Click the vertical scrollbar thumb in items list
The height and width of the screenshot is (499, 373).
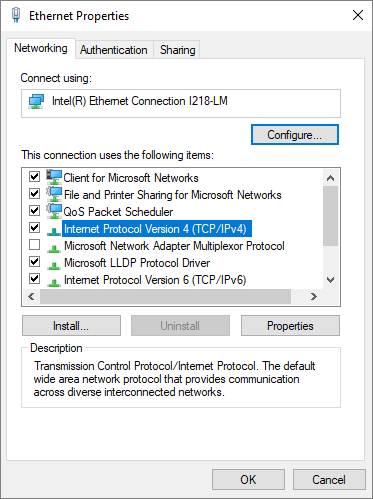[330, 216]
